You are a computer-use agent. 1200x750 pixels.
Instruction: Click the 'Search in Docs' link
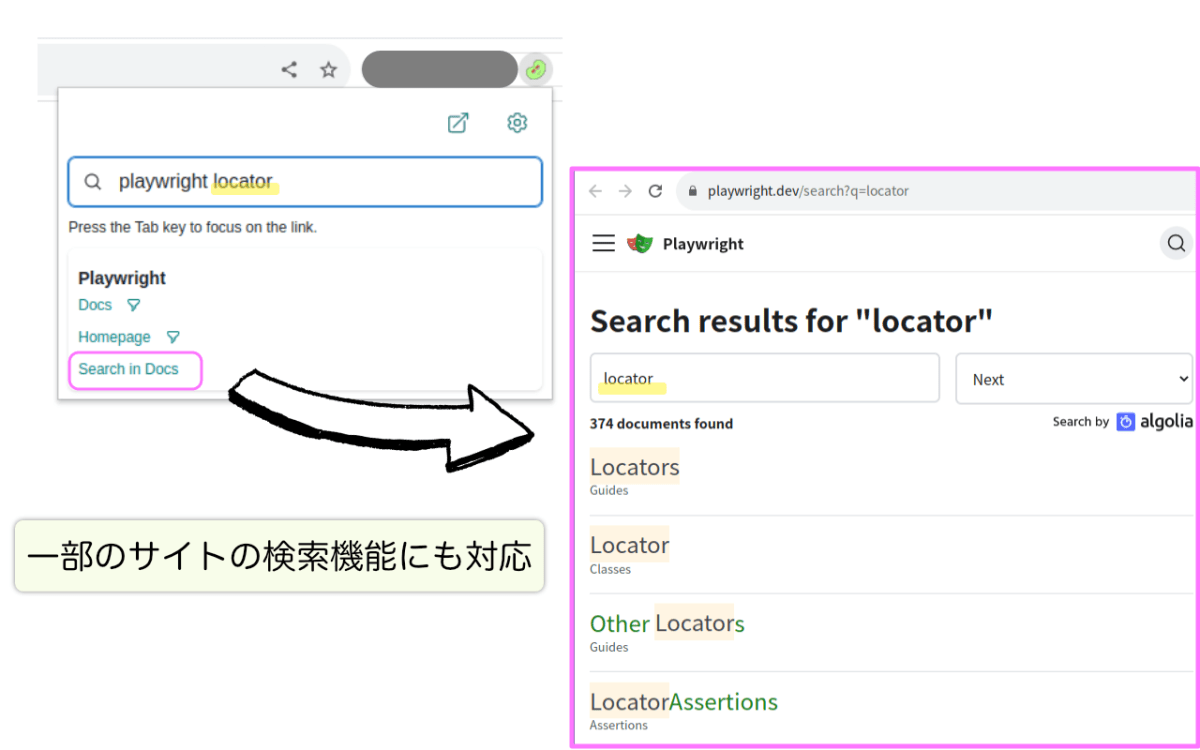click(x=128, y=369)
